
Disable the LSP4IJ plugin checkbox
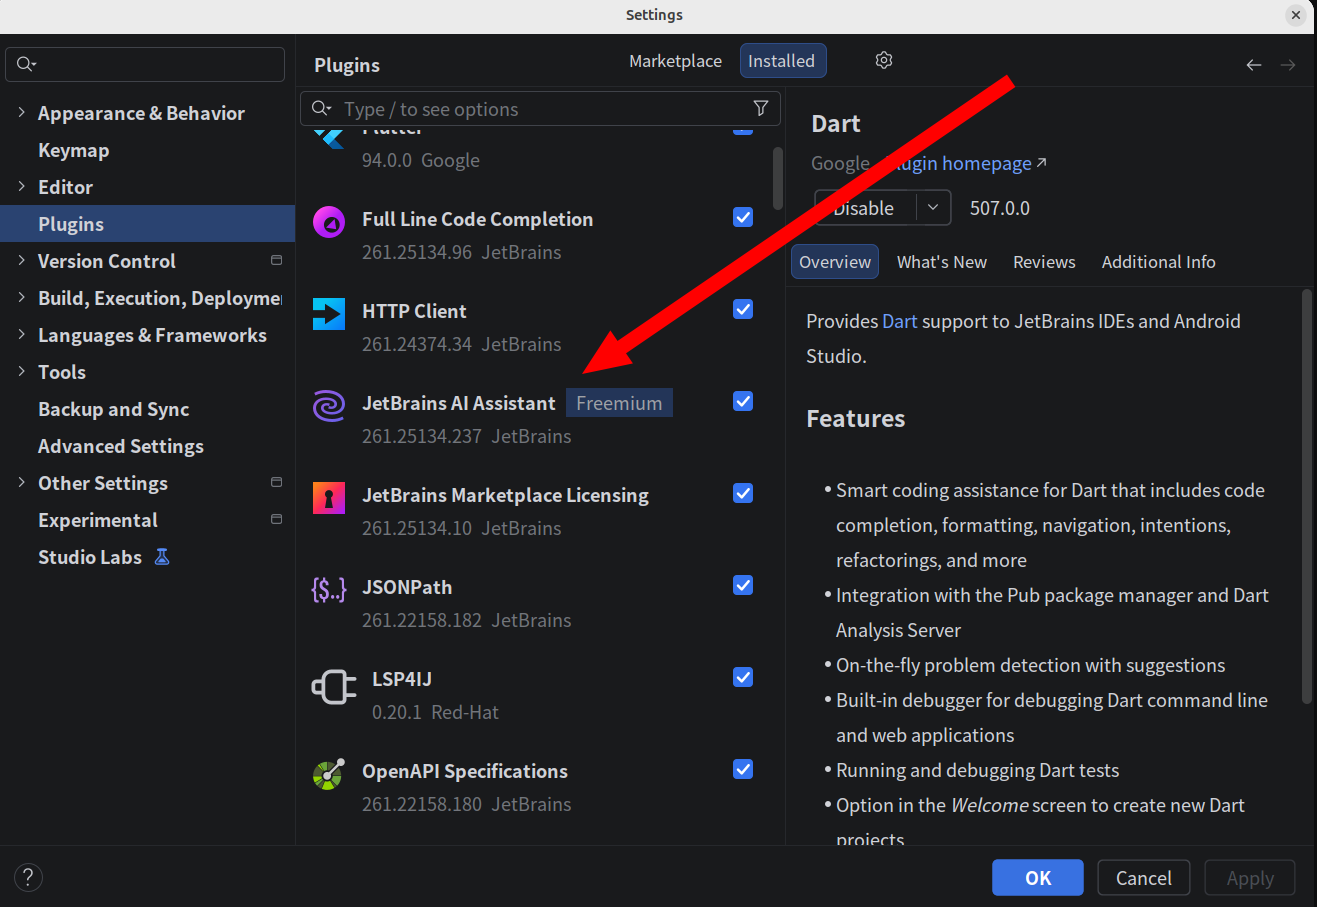click(743, 677)
